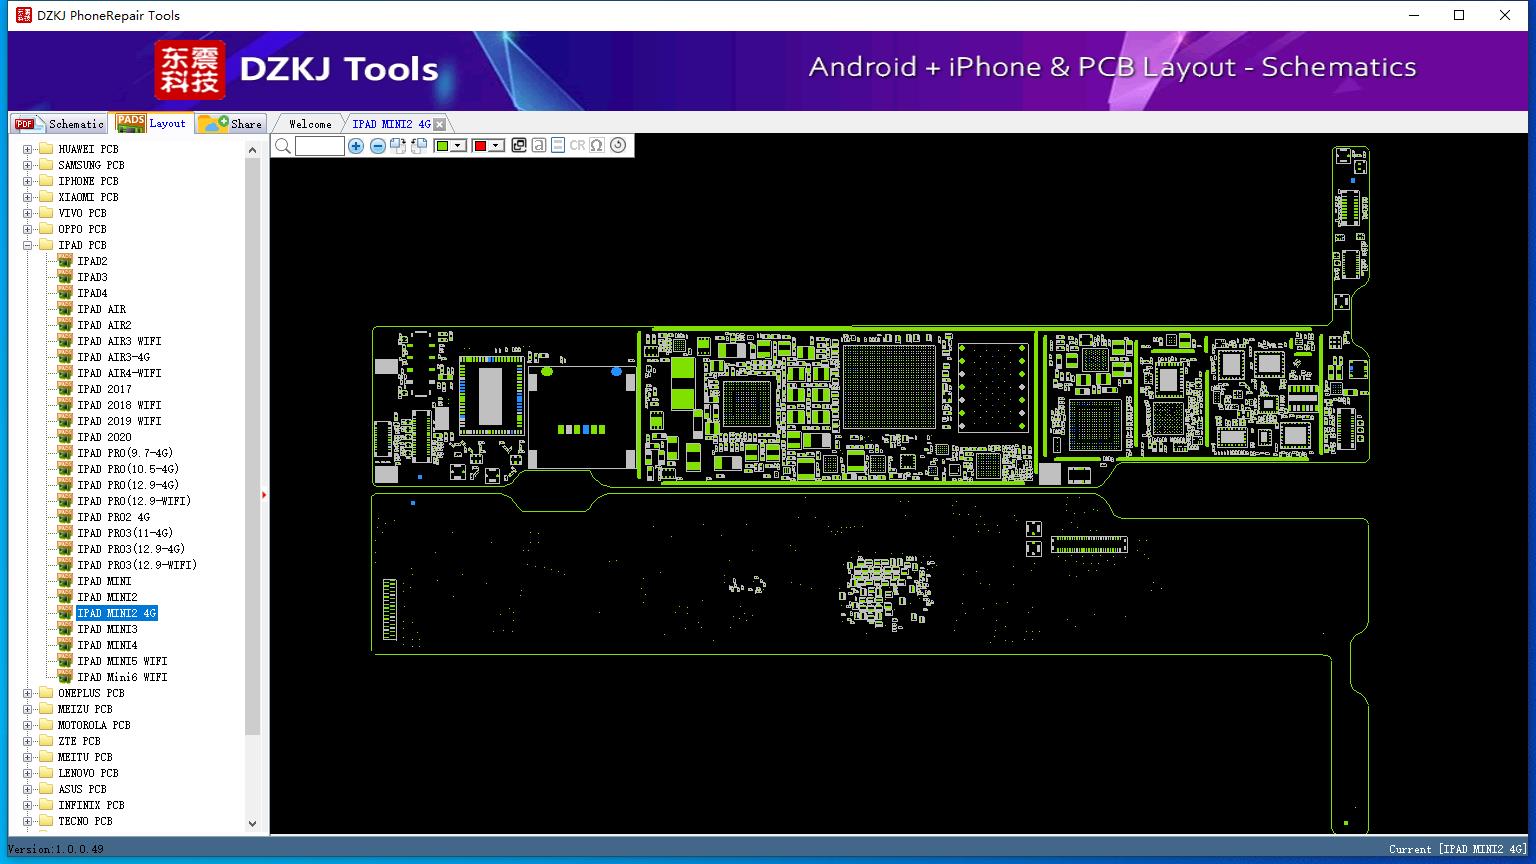Click the PADS icon beside IPAD4
Image resolution: width=1536 pixels, height=864 pixels.
point(65,293)
